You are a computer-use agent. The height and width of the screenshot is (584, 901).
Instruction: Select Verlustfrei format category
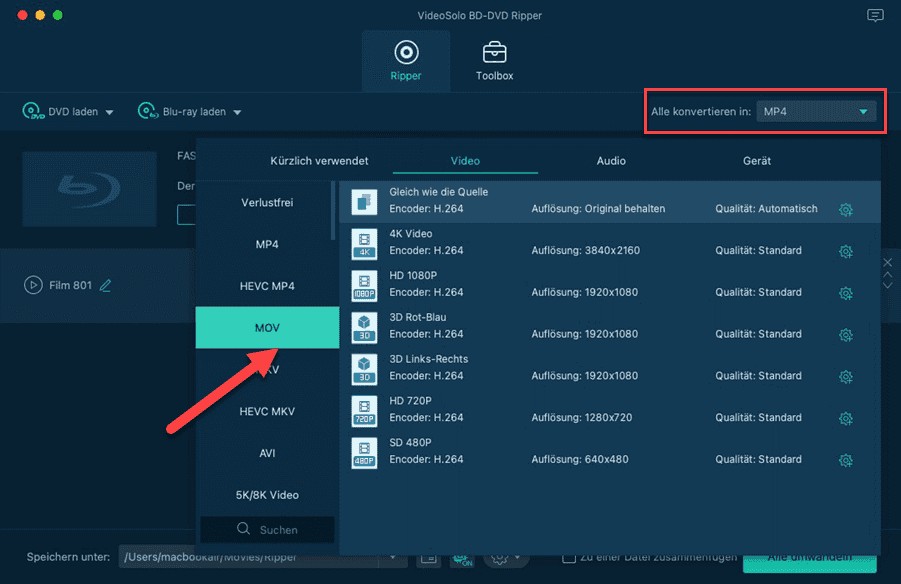point(267,202)
